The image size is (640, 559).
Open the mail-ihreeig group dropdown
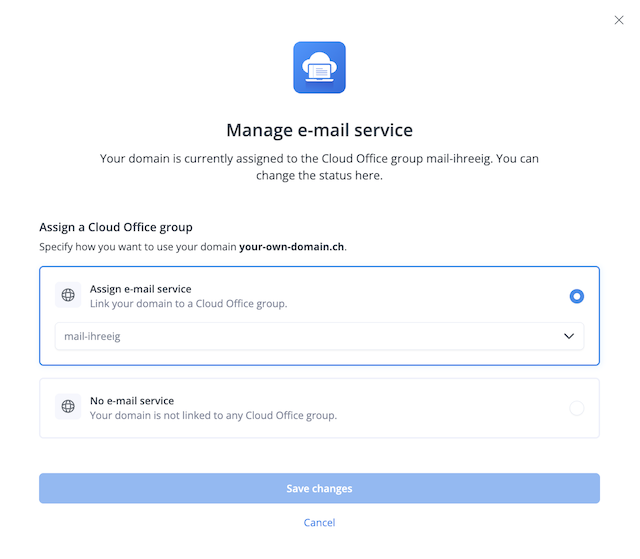(x=320, y=336)
